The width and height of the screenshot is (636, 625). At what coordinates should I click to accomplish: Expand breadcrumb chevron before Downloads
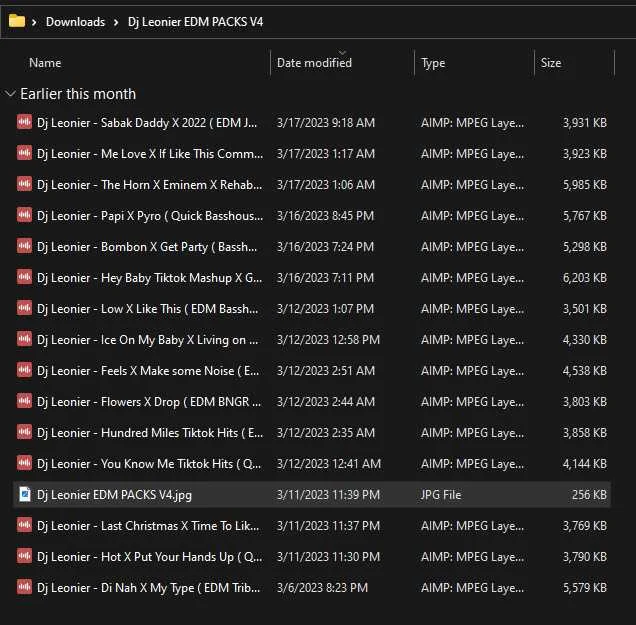pyautogui.click(x=34, y=22)
